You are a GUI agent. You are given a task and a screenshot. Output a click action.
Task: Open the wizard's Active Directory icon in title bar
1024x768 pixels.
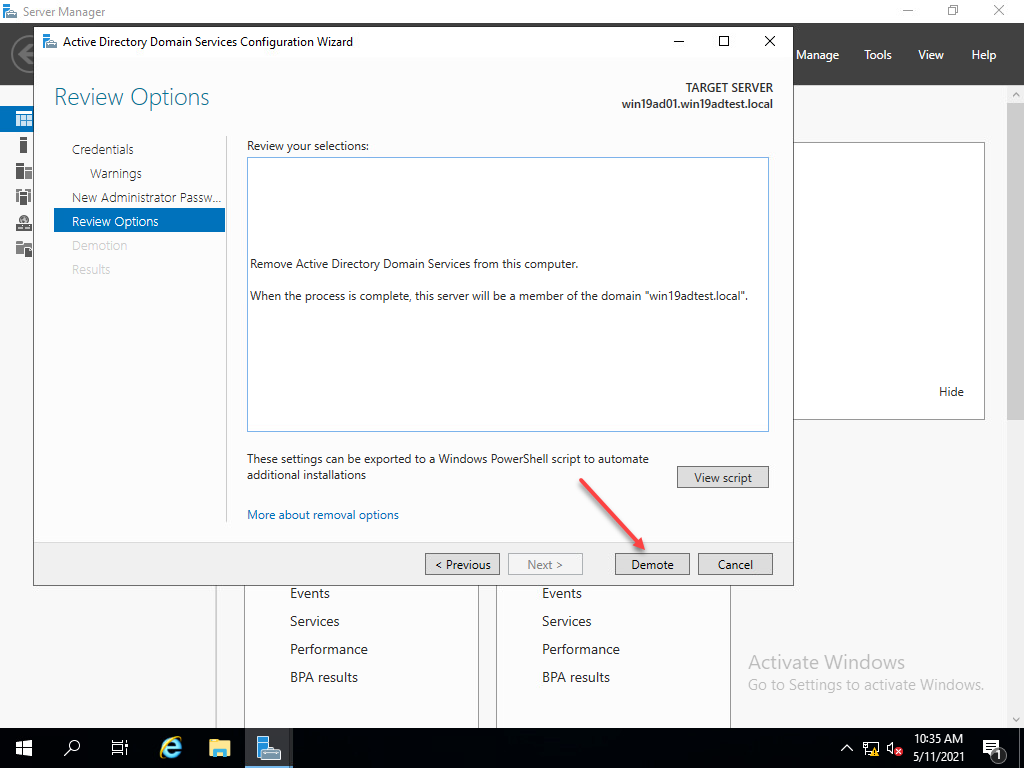tap(48, 41)
